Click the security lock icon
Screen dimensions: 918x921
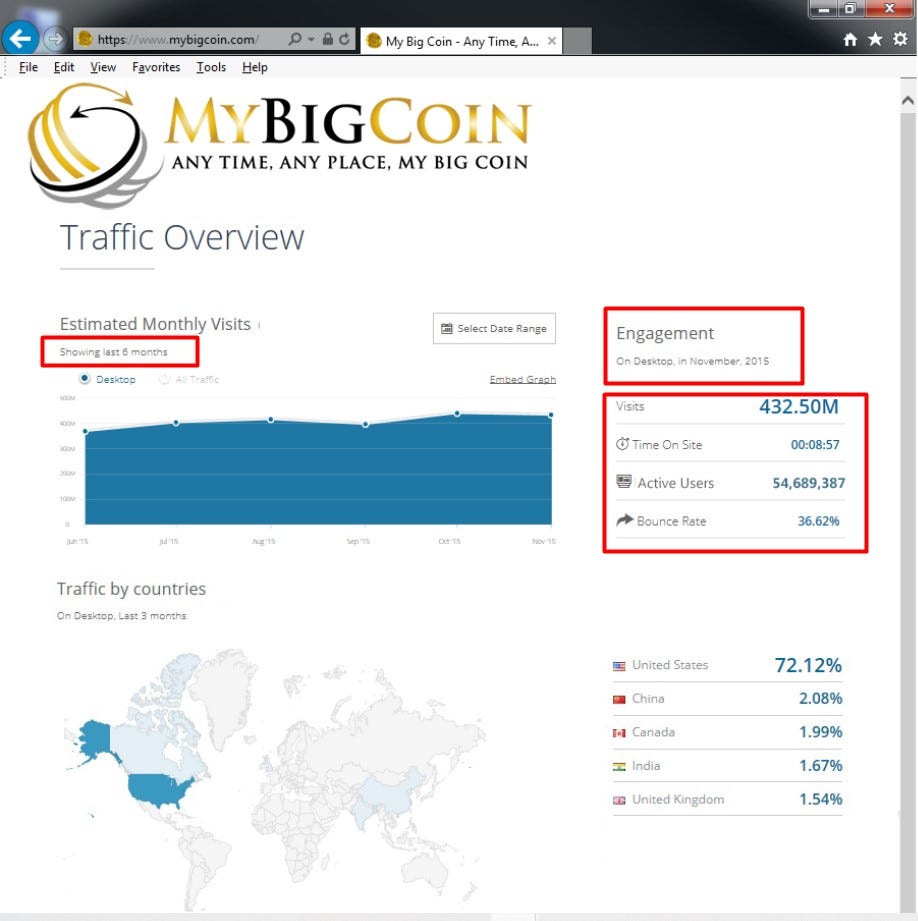(328, 39)
